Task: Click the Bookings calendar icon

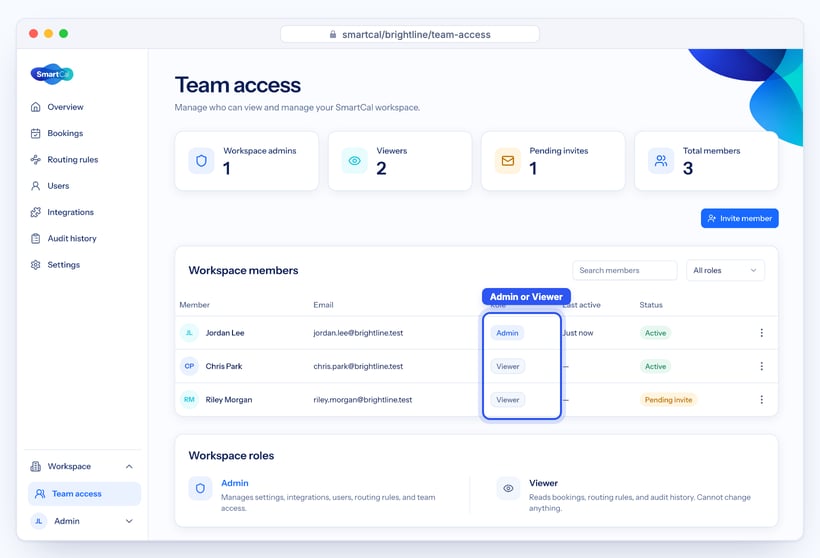Action: pyautogui.click(x=36, y=133)
